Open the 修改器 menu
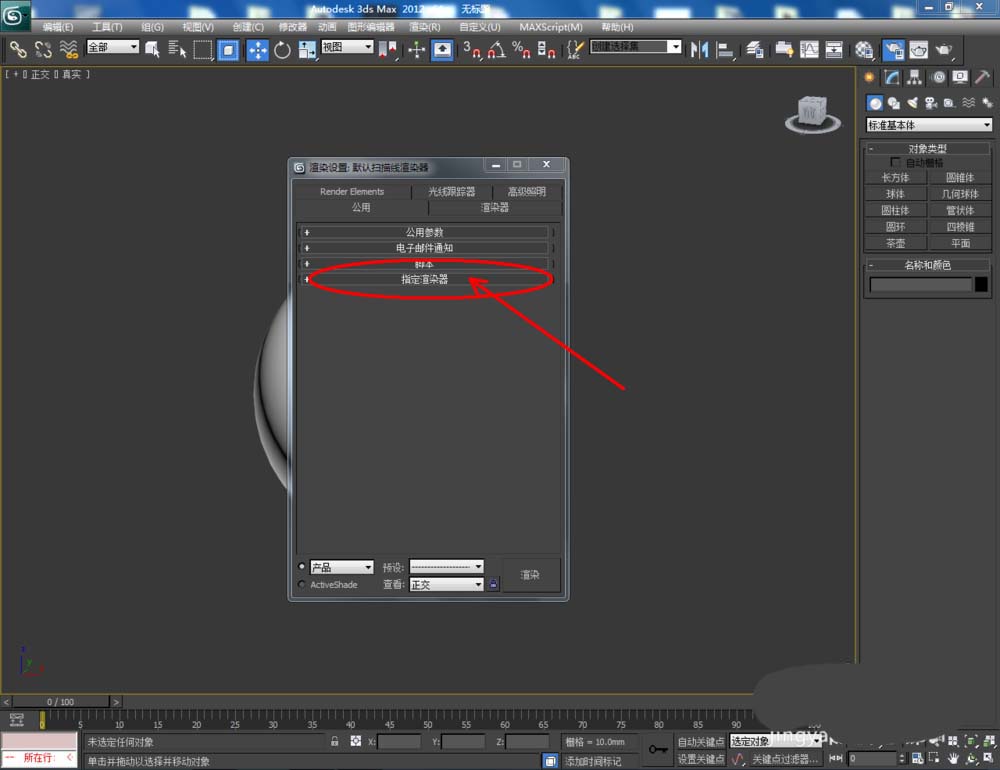The height and width of the screenshot is (770, 1000). pos(292,27)
